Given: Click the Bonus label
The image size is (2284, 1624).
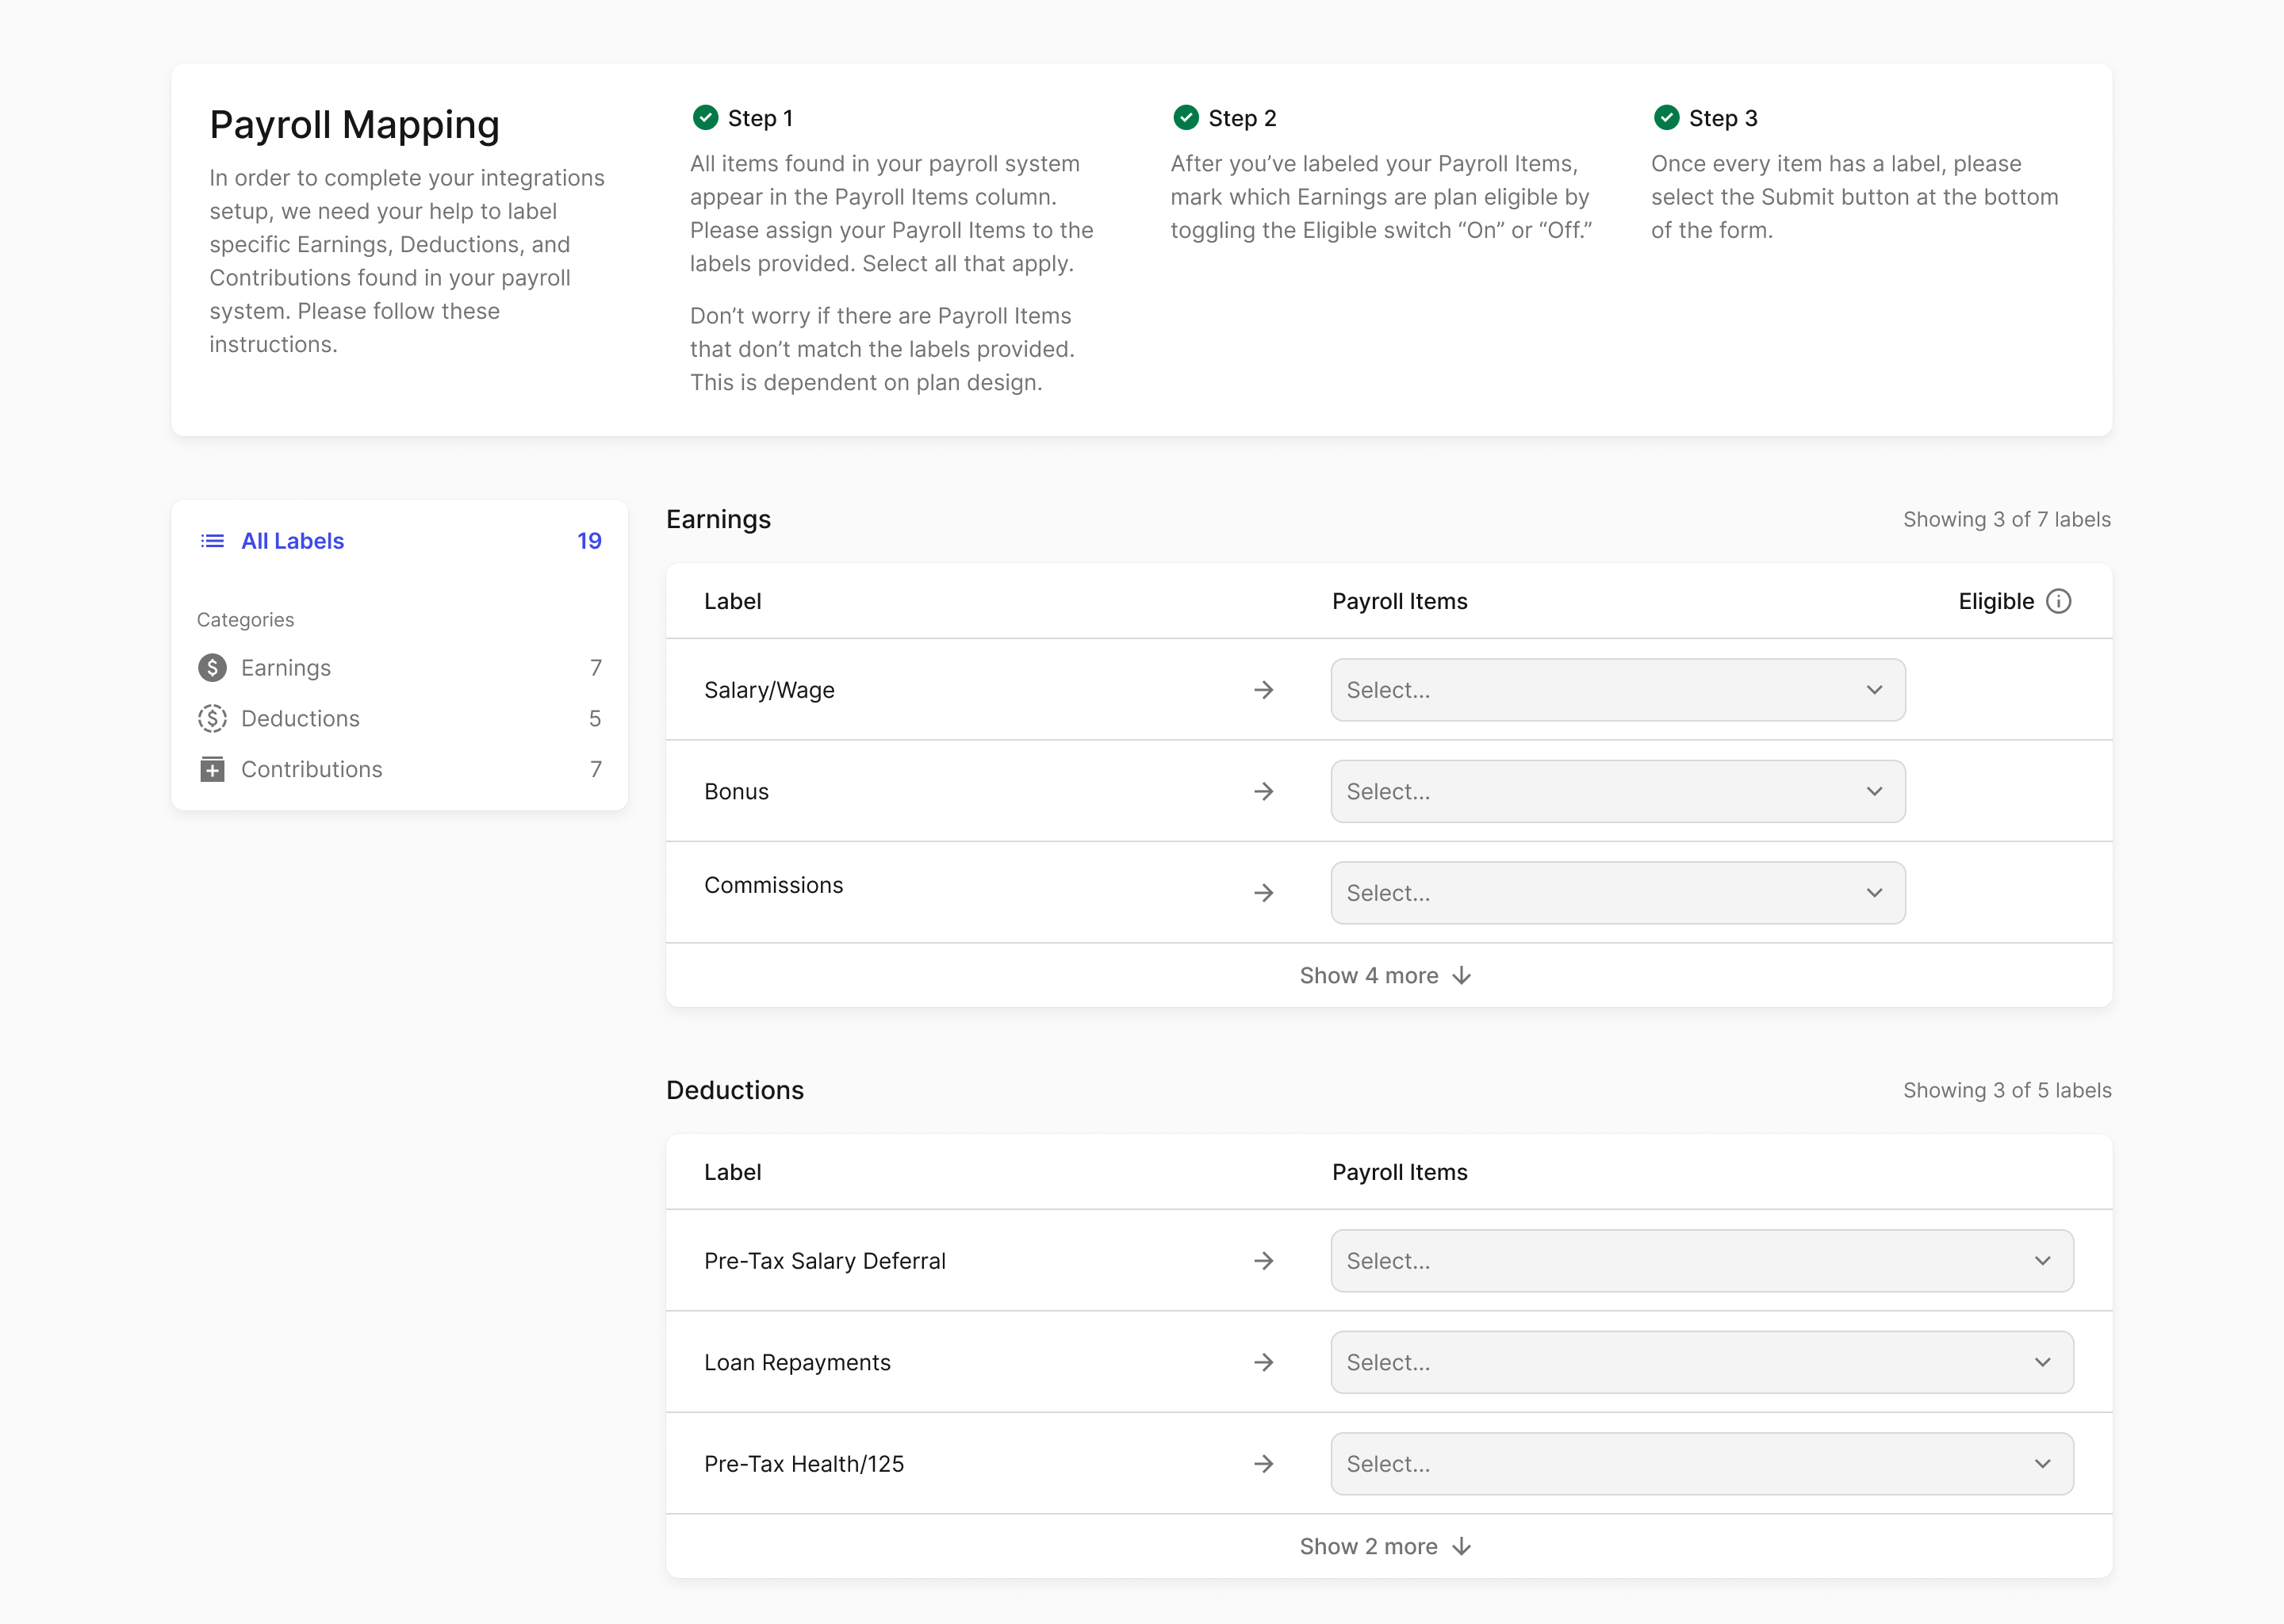Looking at the screenshot, I should (736, 791).
